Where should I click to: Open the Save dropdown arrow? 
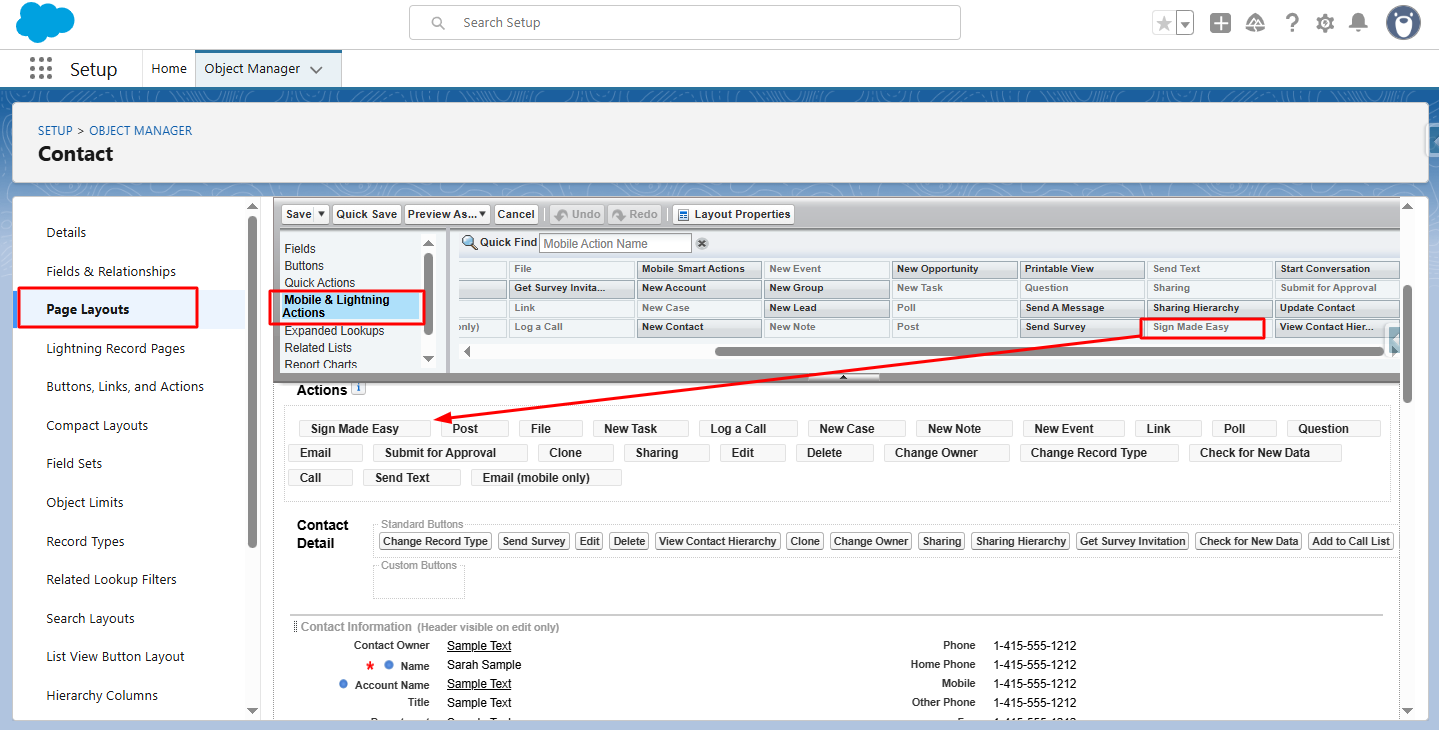coord(321,214)
